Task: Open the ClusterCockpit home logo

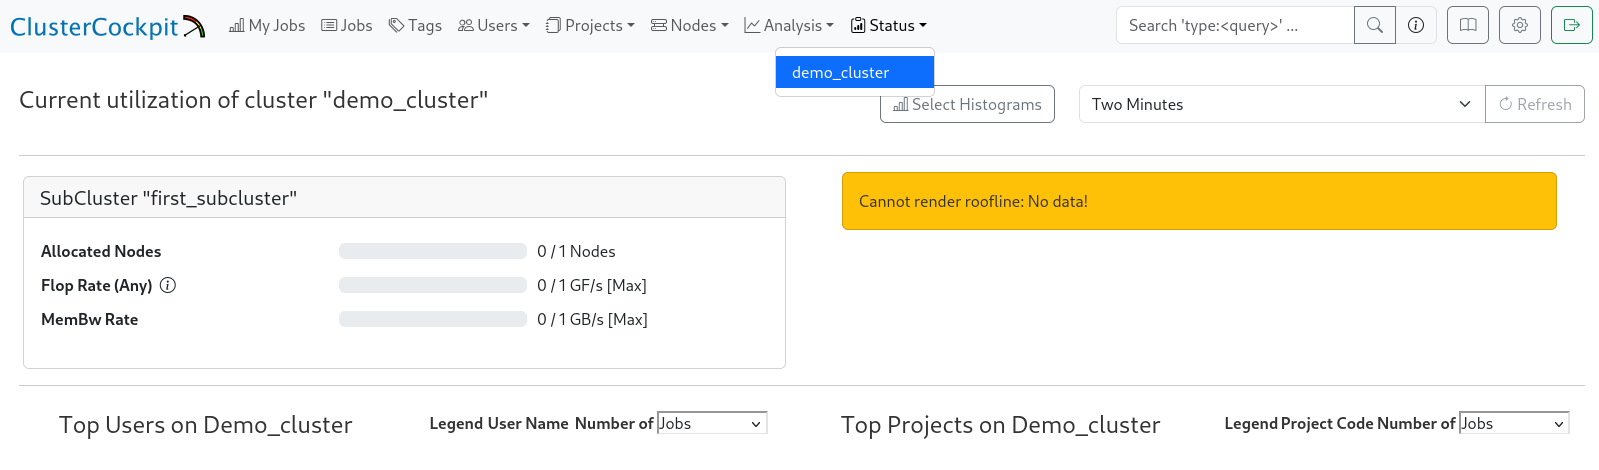Action: 108,26
